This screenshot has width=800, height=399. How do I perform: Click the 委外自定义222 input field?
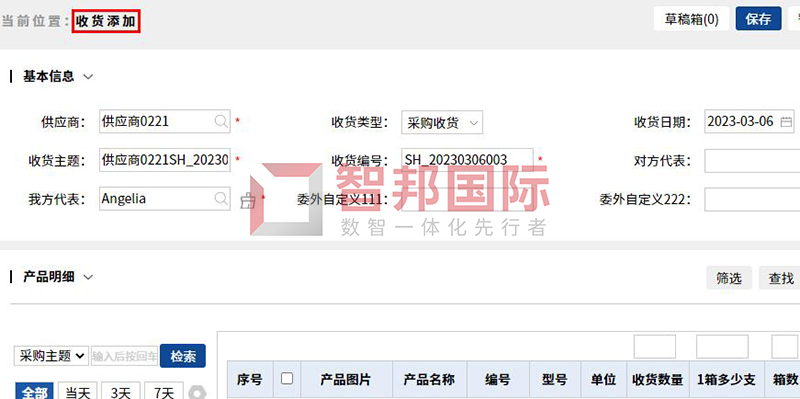point(752,200)
